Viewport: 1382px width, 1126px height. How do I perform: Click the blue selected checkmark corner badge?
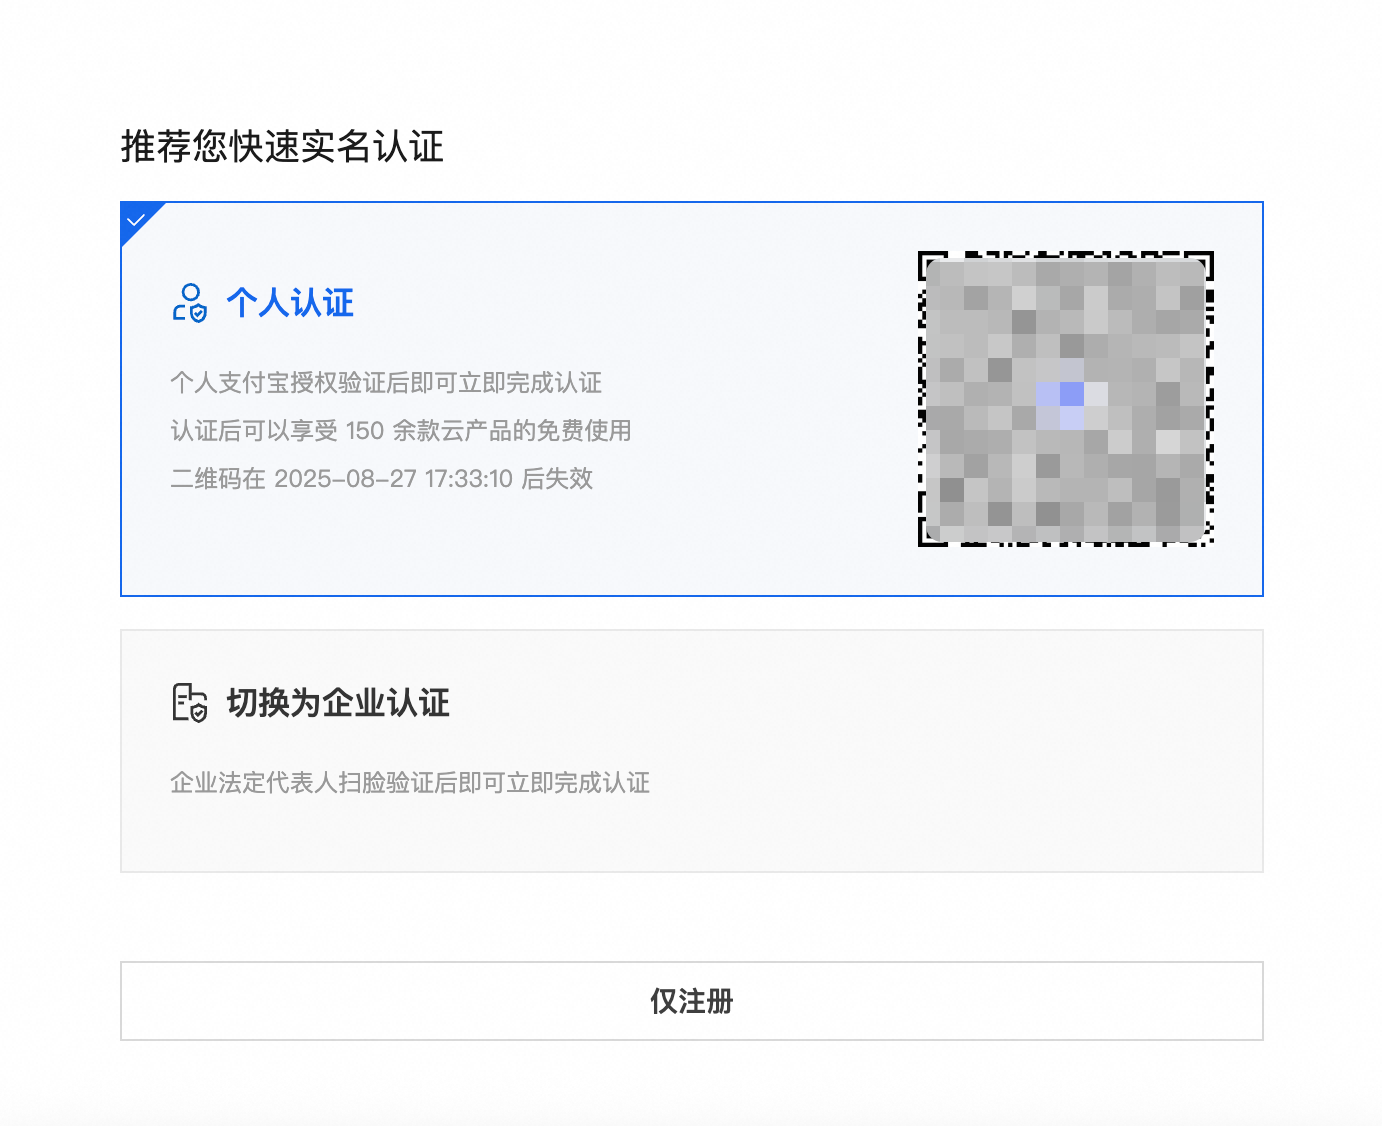click(x=138, y=220)
